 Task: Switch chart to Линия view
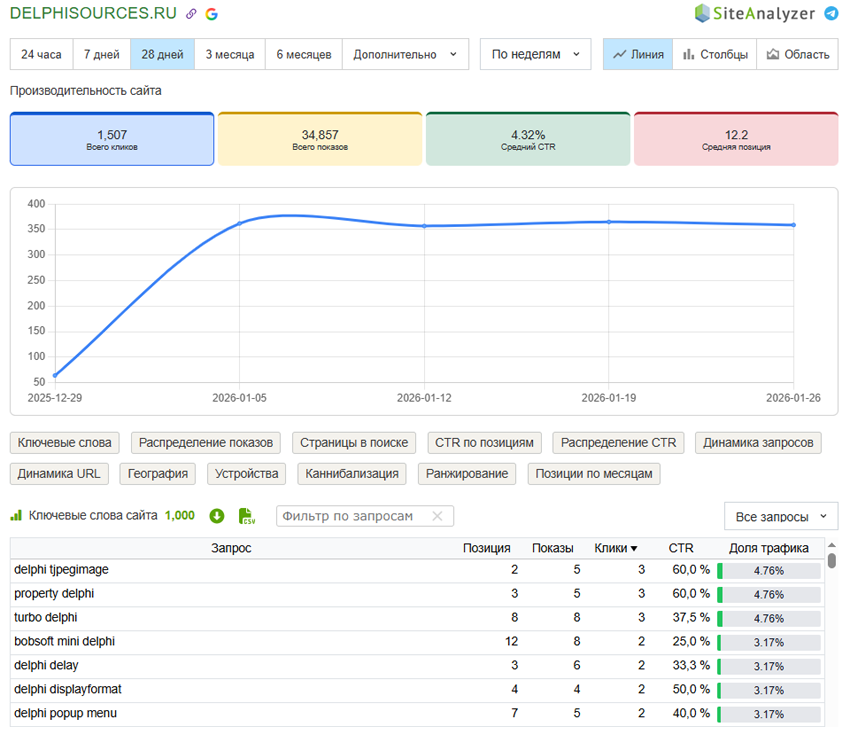[637, 54]
